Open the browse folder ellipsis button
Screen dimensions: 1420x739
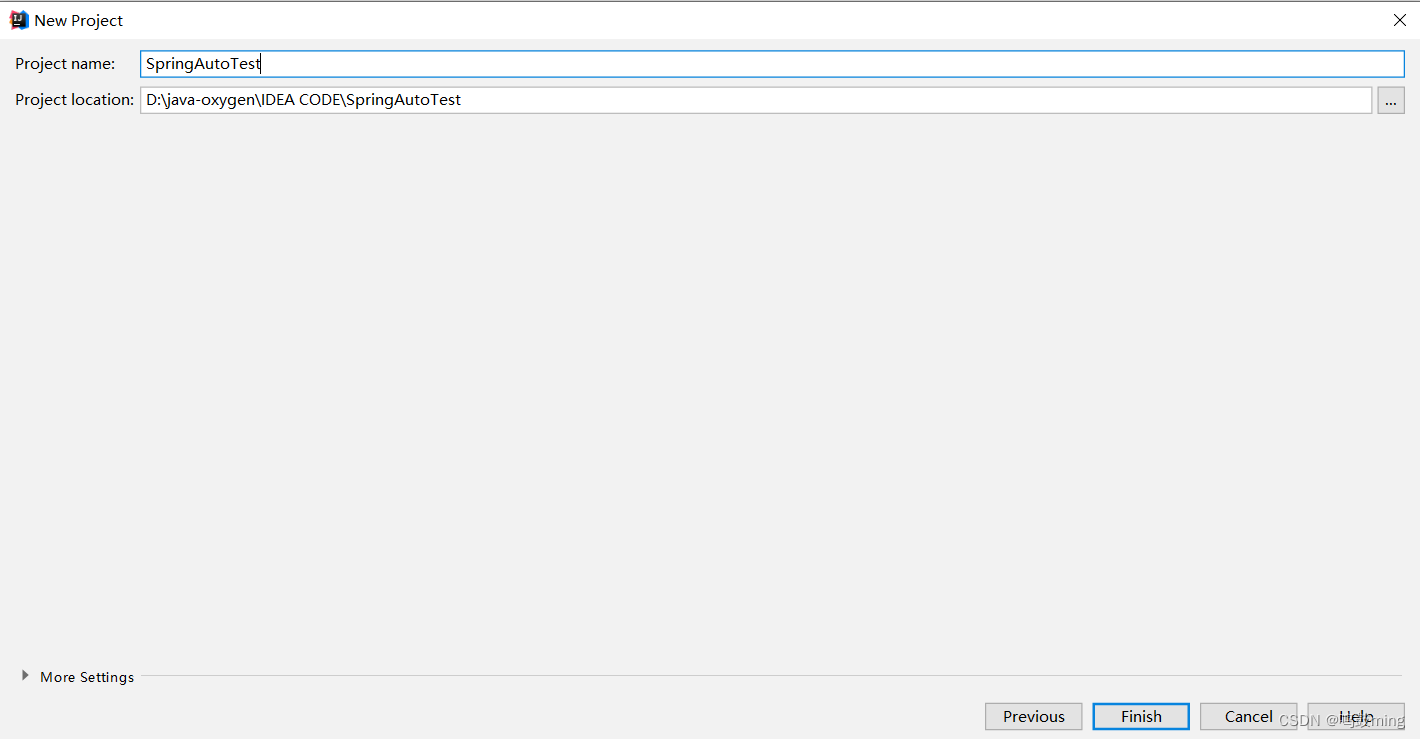click(1391, 100)
